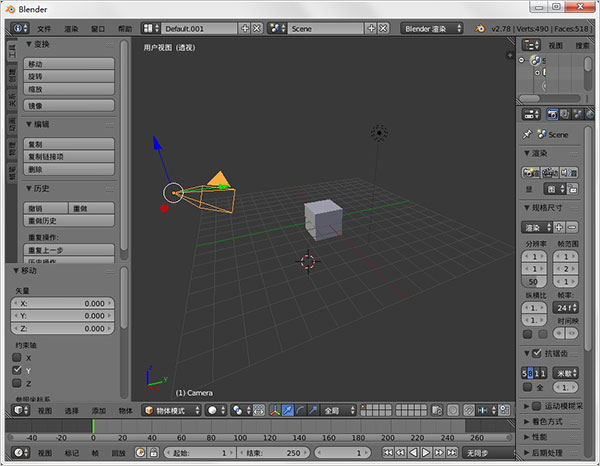The height and width of the screenshot is (466, 600).
Task: Open the 添加 menu in viewport header
Action: tap(99, 410)
